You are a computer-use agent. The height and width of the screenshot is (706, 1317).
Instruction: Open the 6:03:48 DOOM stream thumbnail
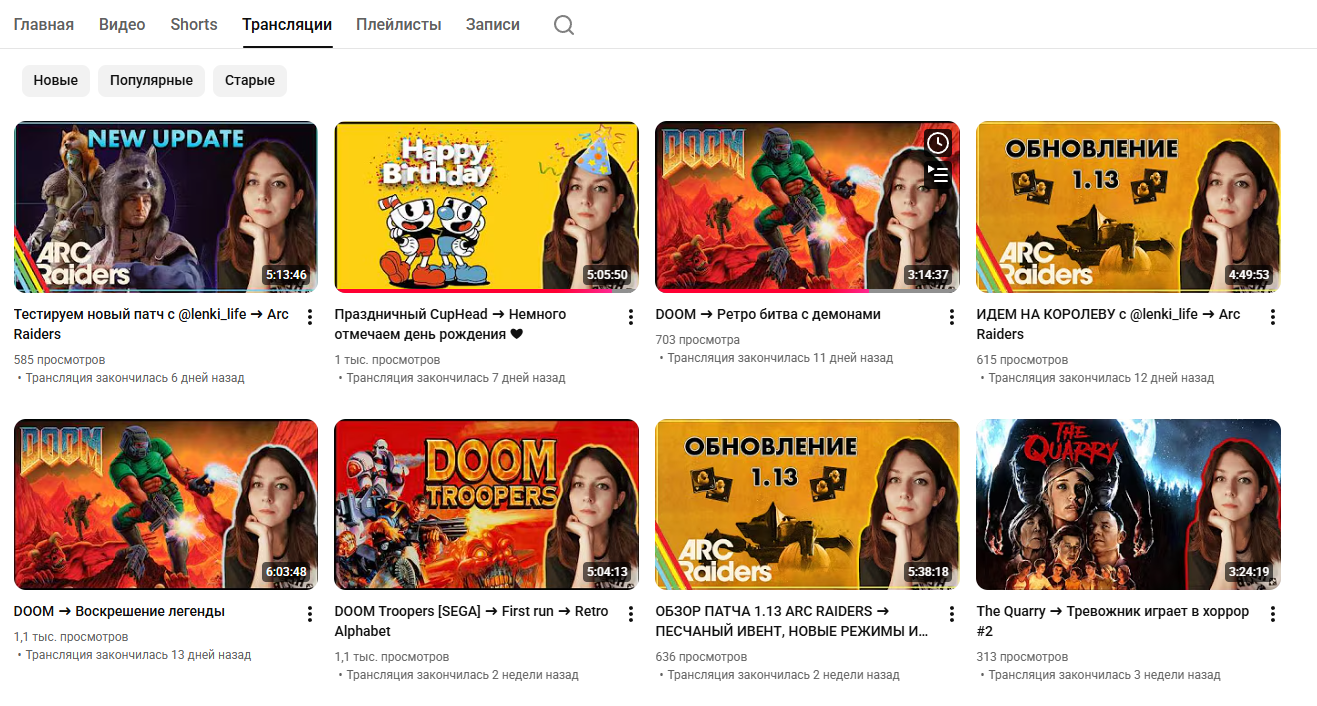tap(166, 504)
